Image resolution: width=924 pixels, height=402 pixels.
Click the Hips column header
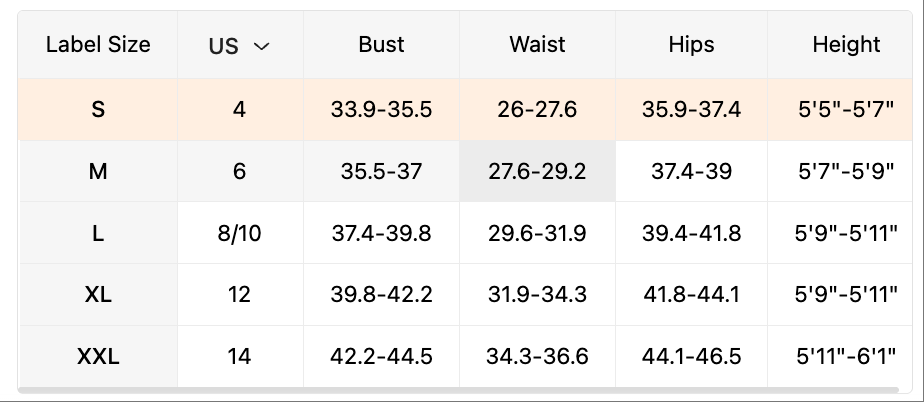pos(691,45)
